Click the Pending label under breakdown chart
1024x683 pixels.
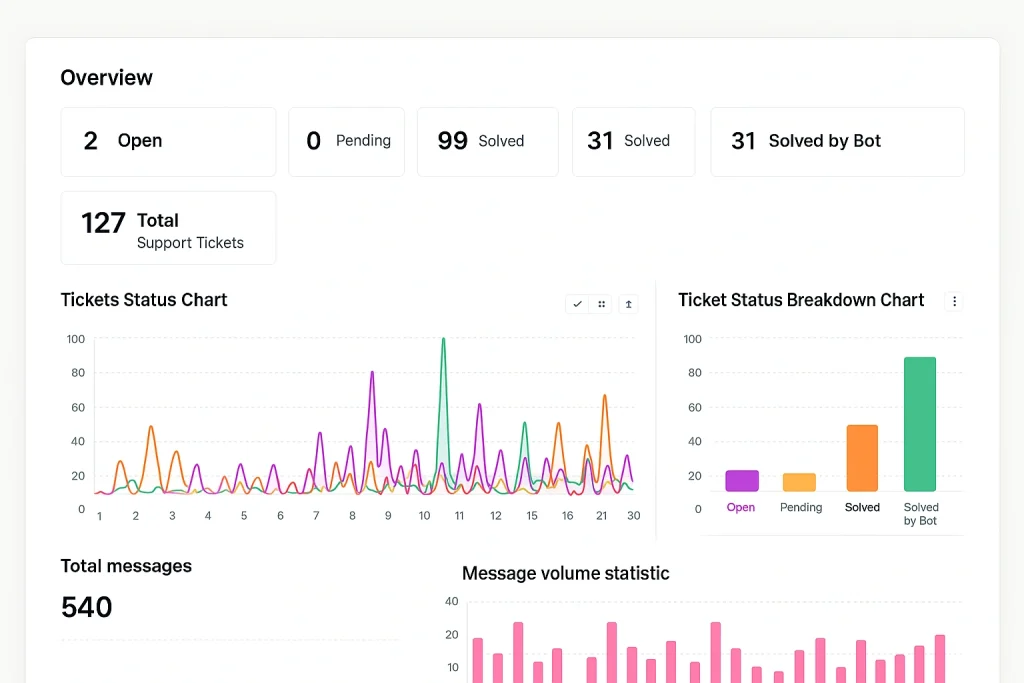[801, 507]
